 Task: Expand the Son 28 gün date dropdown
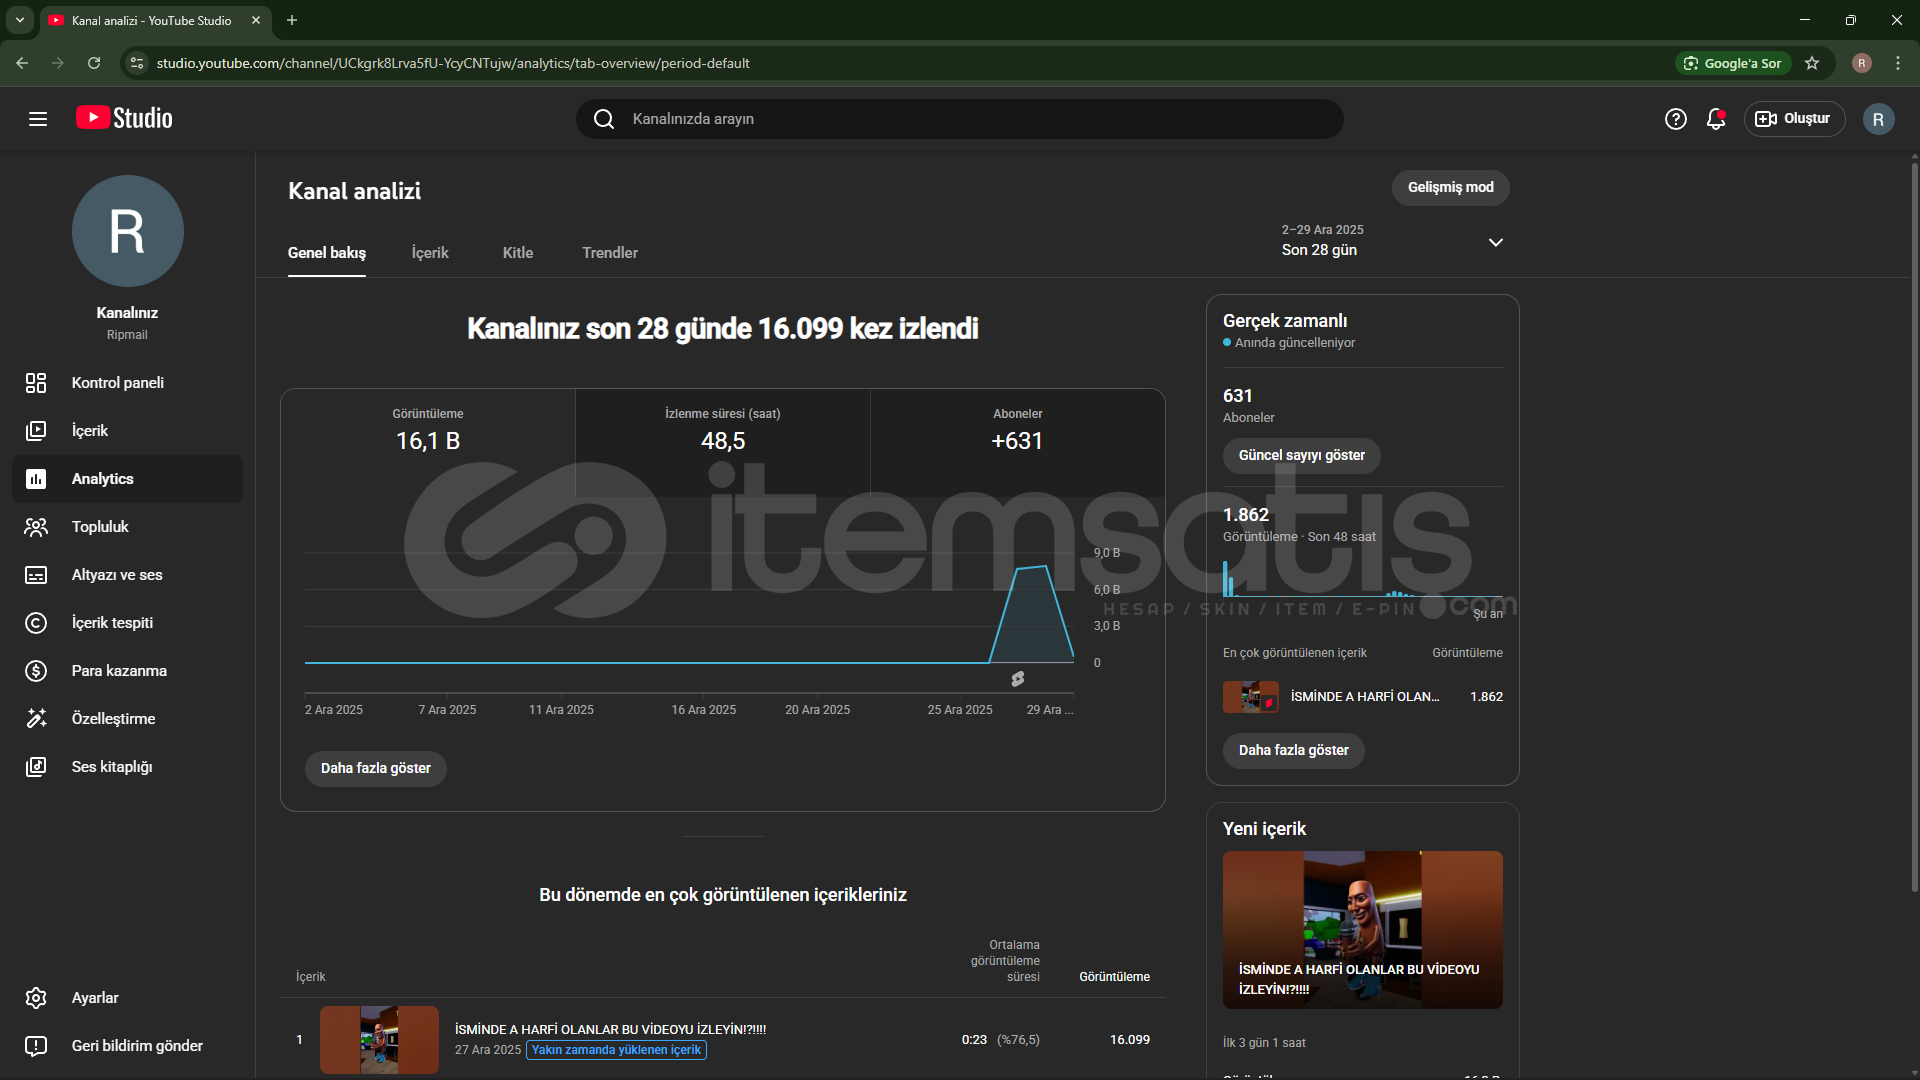click(x=1495, y=242)
